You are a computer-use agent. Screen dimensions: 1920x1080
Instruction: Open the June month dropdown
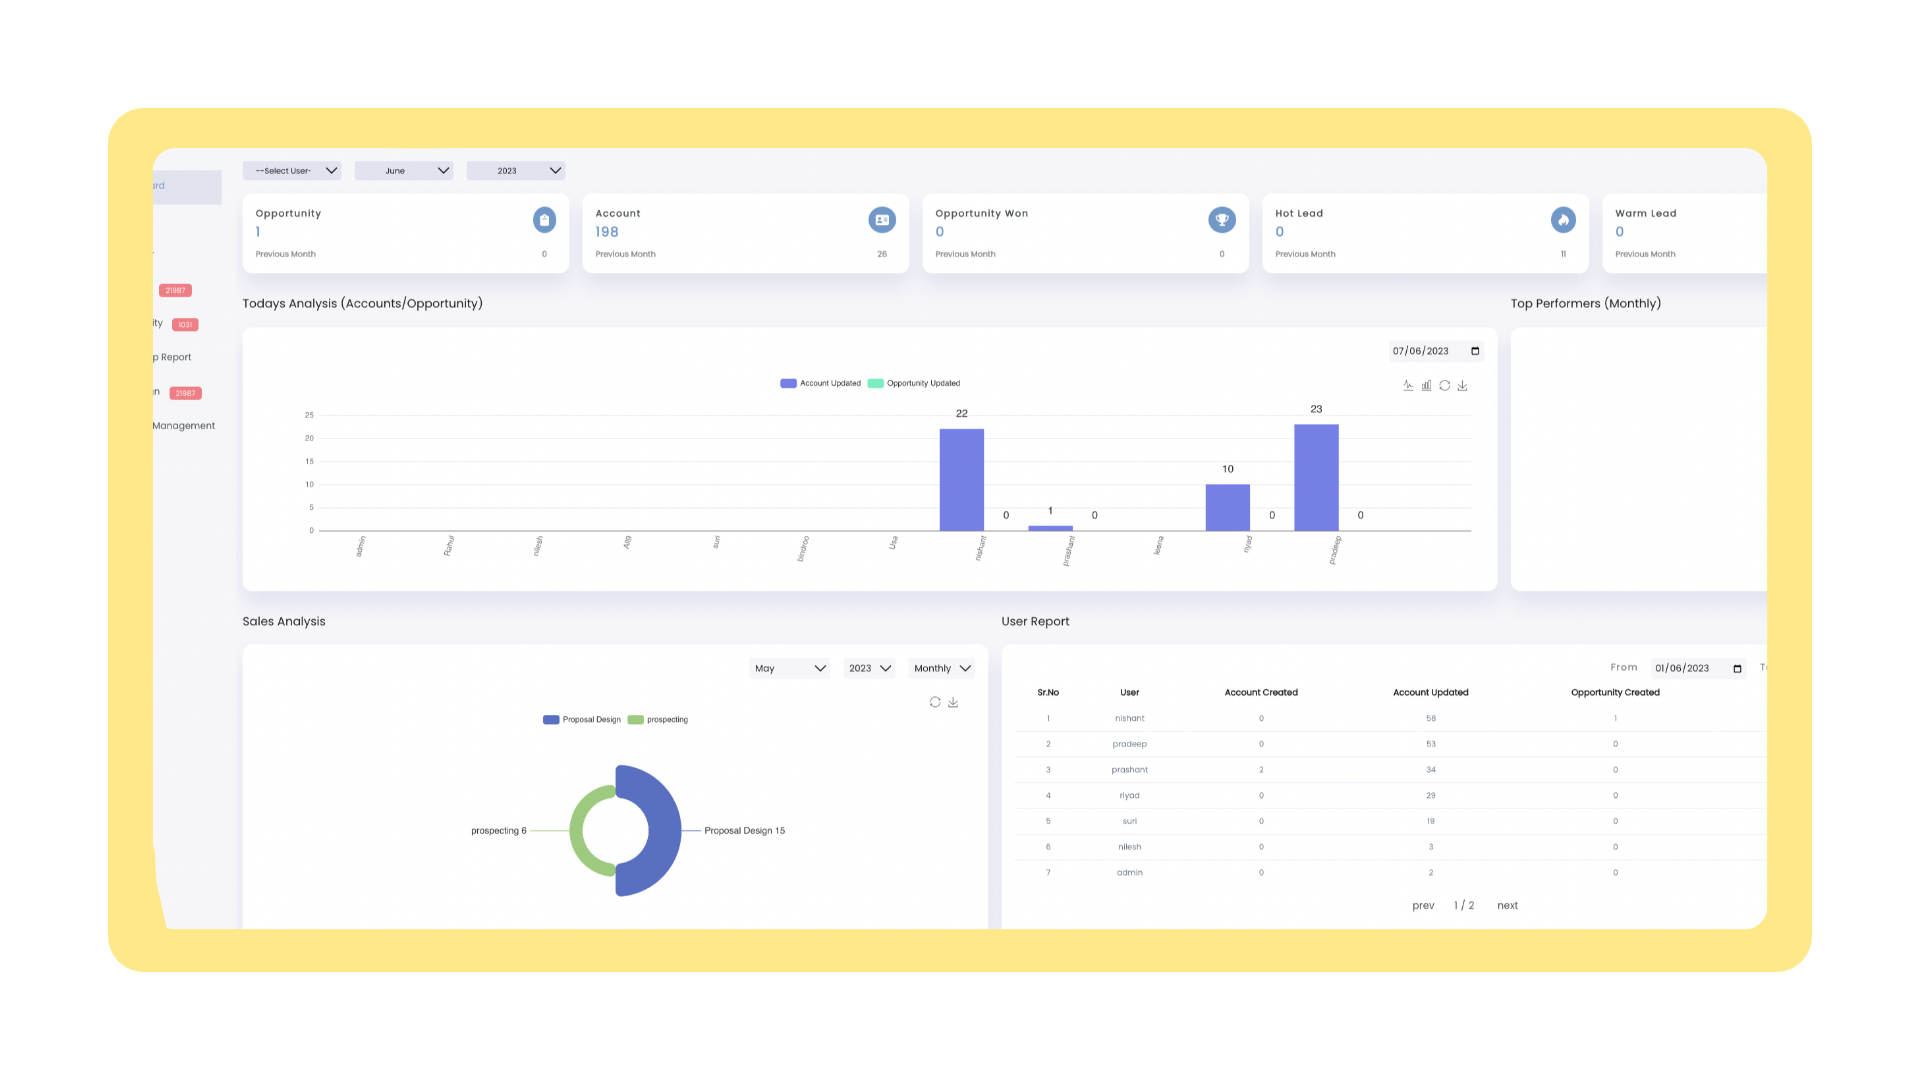point(404,170)
